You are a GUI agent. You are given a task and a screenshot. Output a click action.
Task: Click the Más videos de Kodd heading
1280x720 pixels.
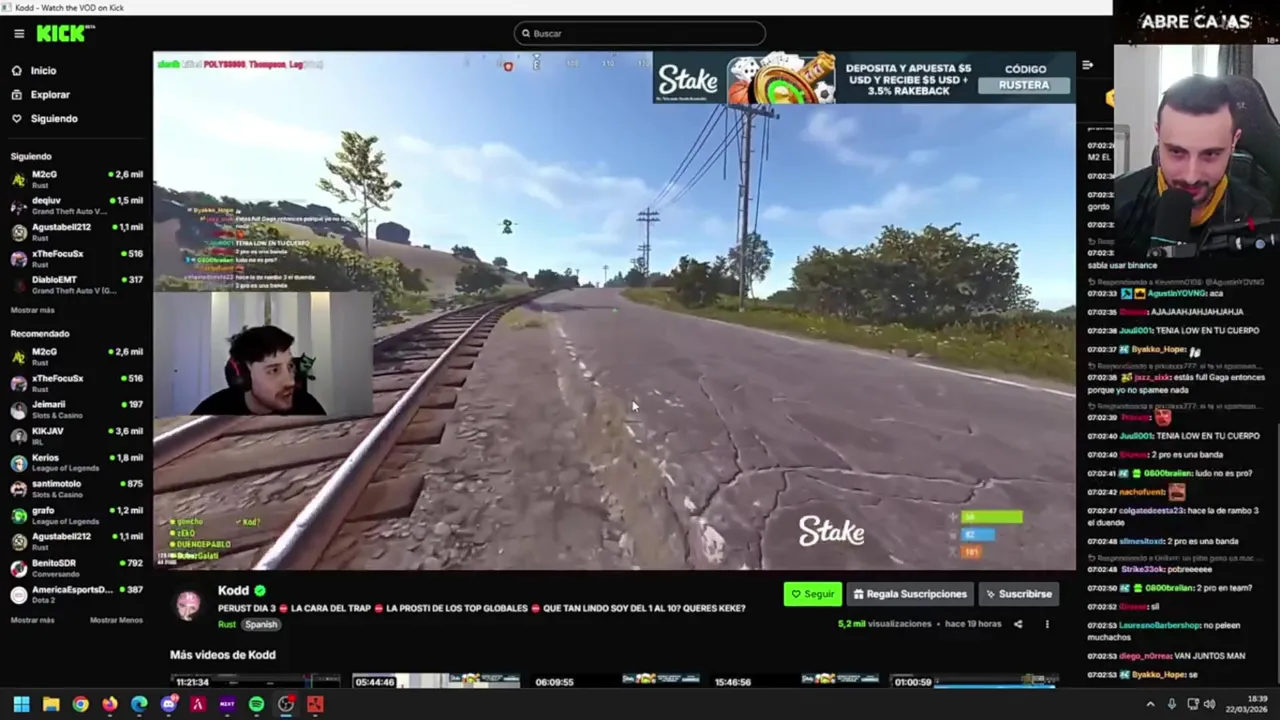[223, 655]
